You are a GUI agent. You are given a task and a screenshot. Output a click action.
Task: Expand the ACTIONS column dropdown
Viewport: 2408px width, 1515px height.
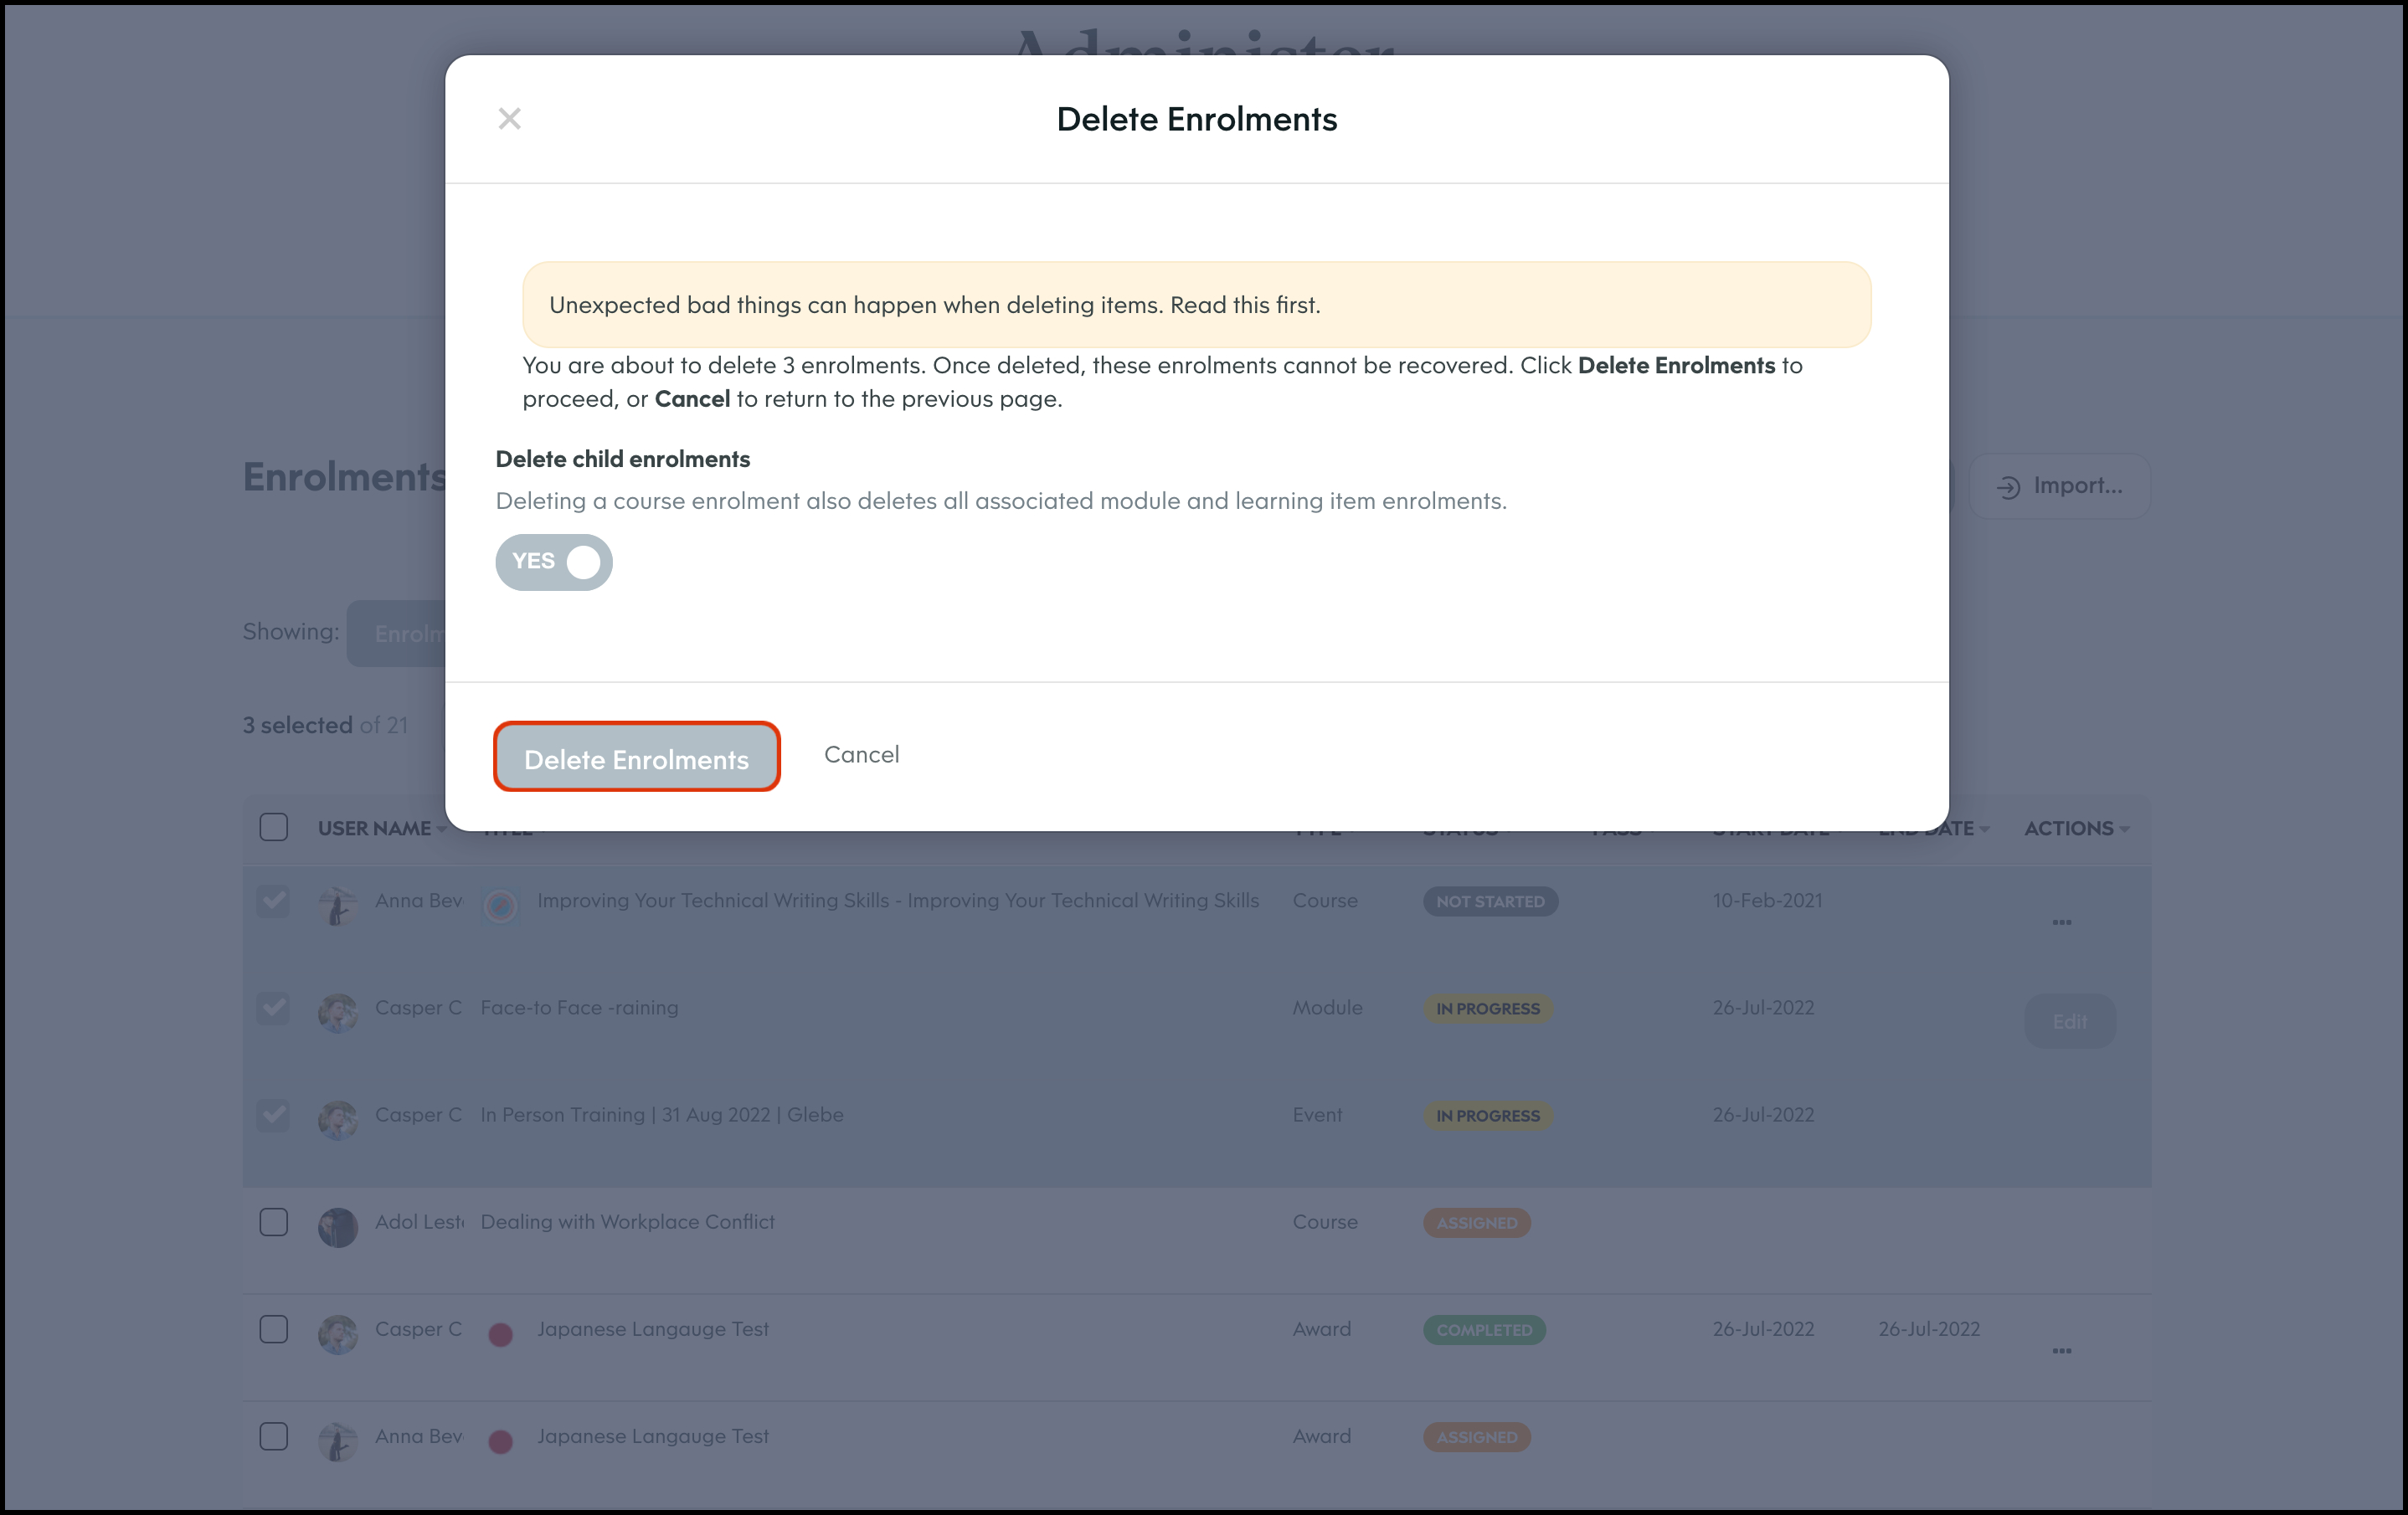tap(2124, 830)
